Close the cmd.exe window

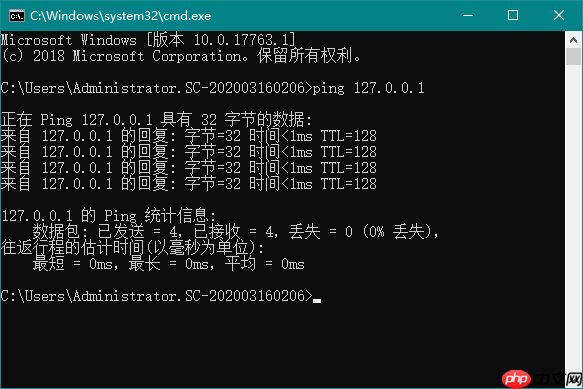tap(559, 15)
